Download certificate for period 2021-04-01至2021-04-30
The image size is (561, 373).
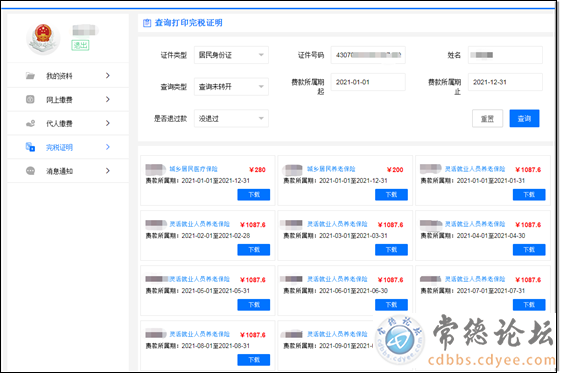pyautogui.click(x=529, y=250)
